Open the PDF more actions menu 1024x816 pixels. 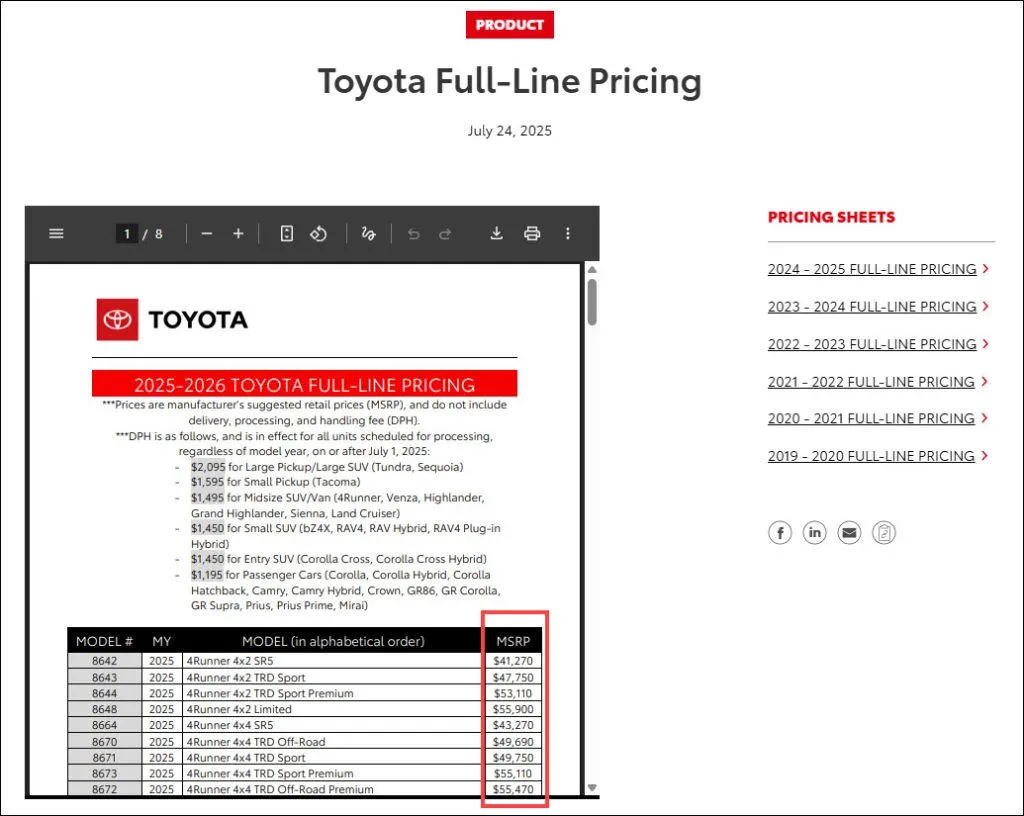click(x=568, y=234)
